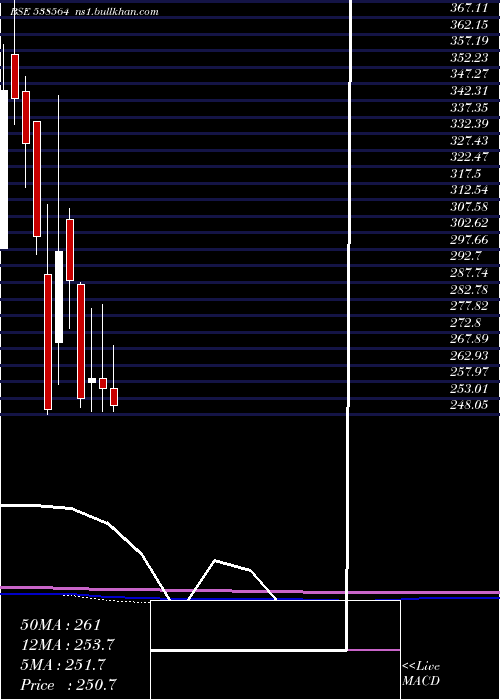This screenshot has height=700, width=500.
Task: Click the 337.35 price level
Action: (469, 107)
